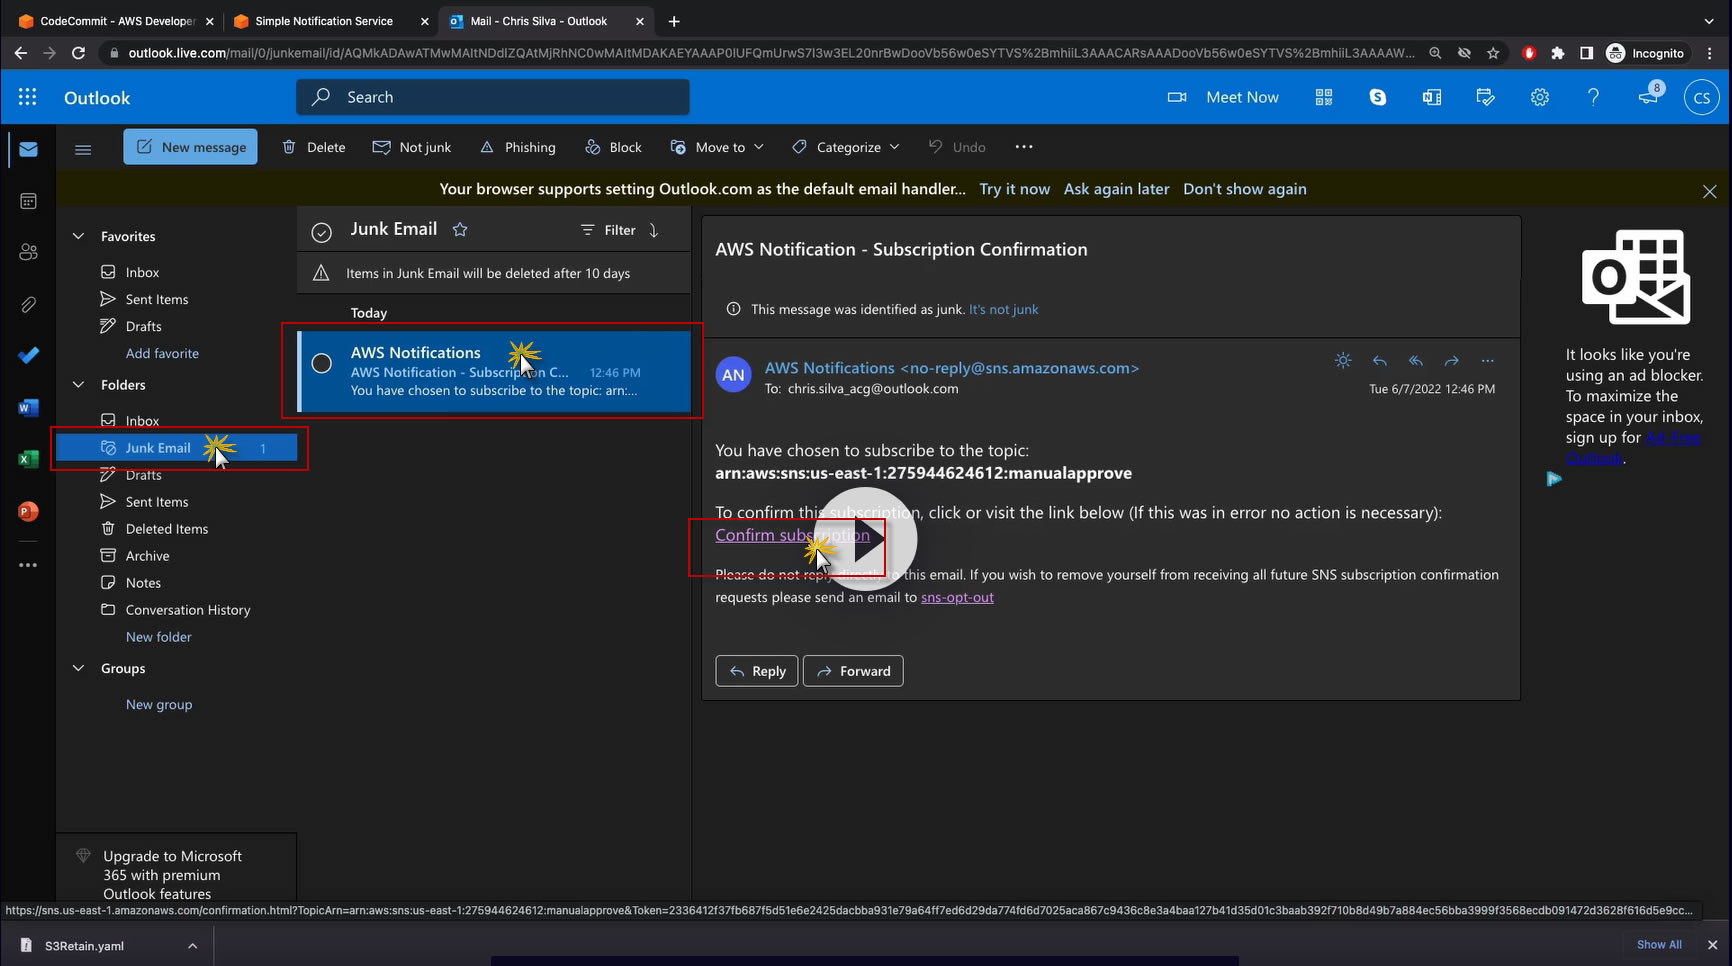Reply all using the double-arrow icon
Image resolution: width=1732 pixels, height=966 pixels.
(x=1416, y=360)
